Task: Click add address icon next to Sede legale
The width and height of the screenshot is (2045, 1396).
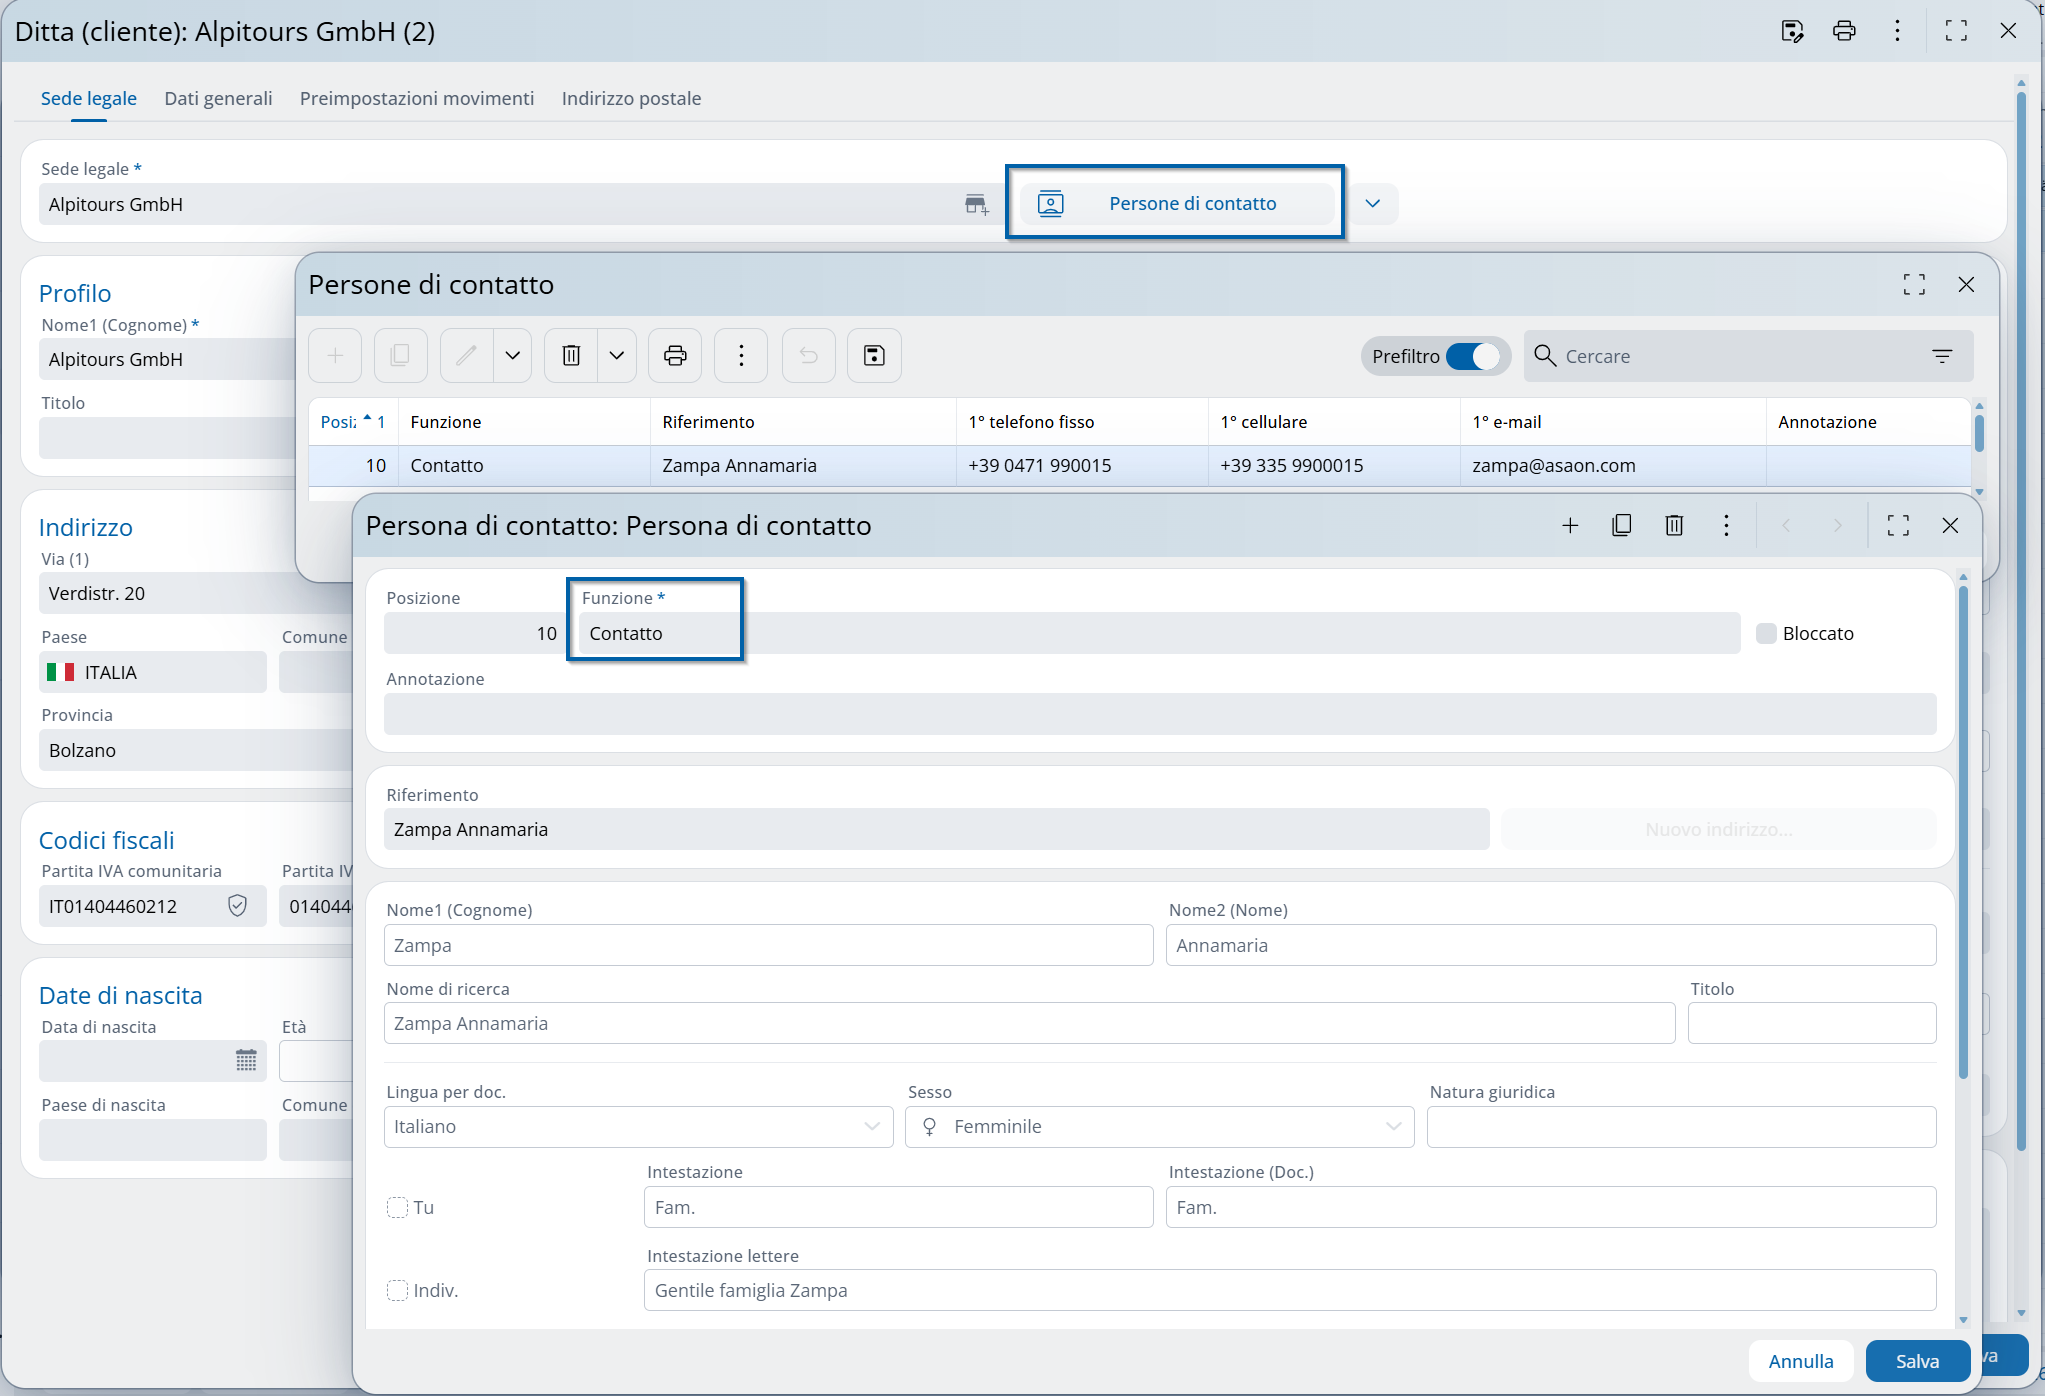Action: click(x=976, y=205)
